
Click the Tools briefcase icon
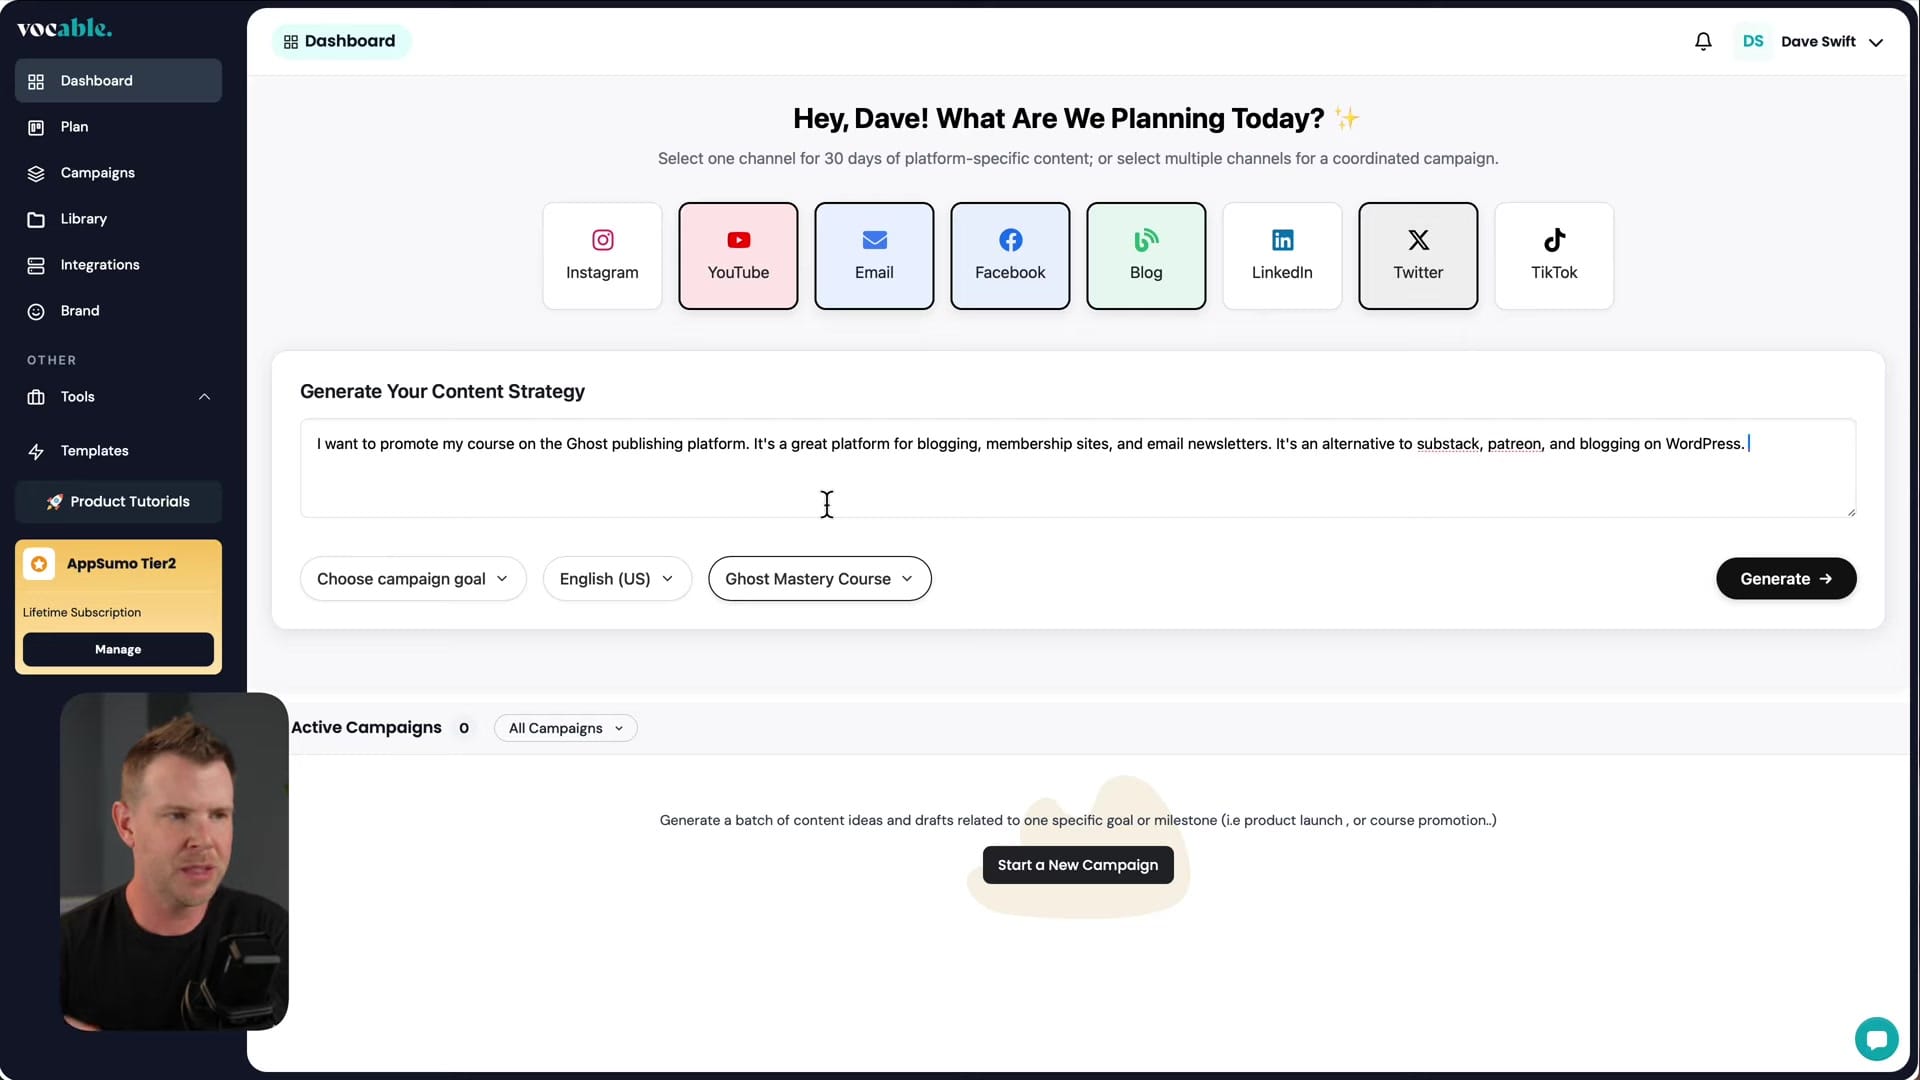(36, 397)
